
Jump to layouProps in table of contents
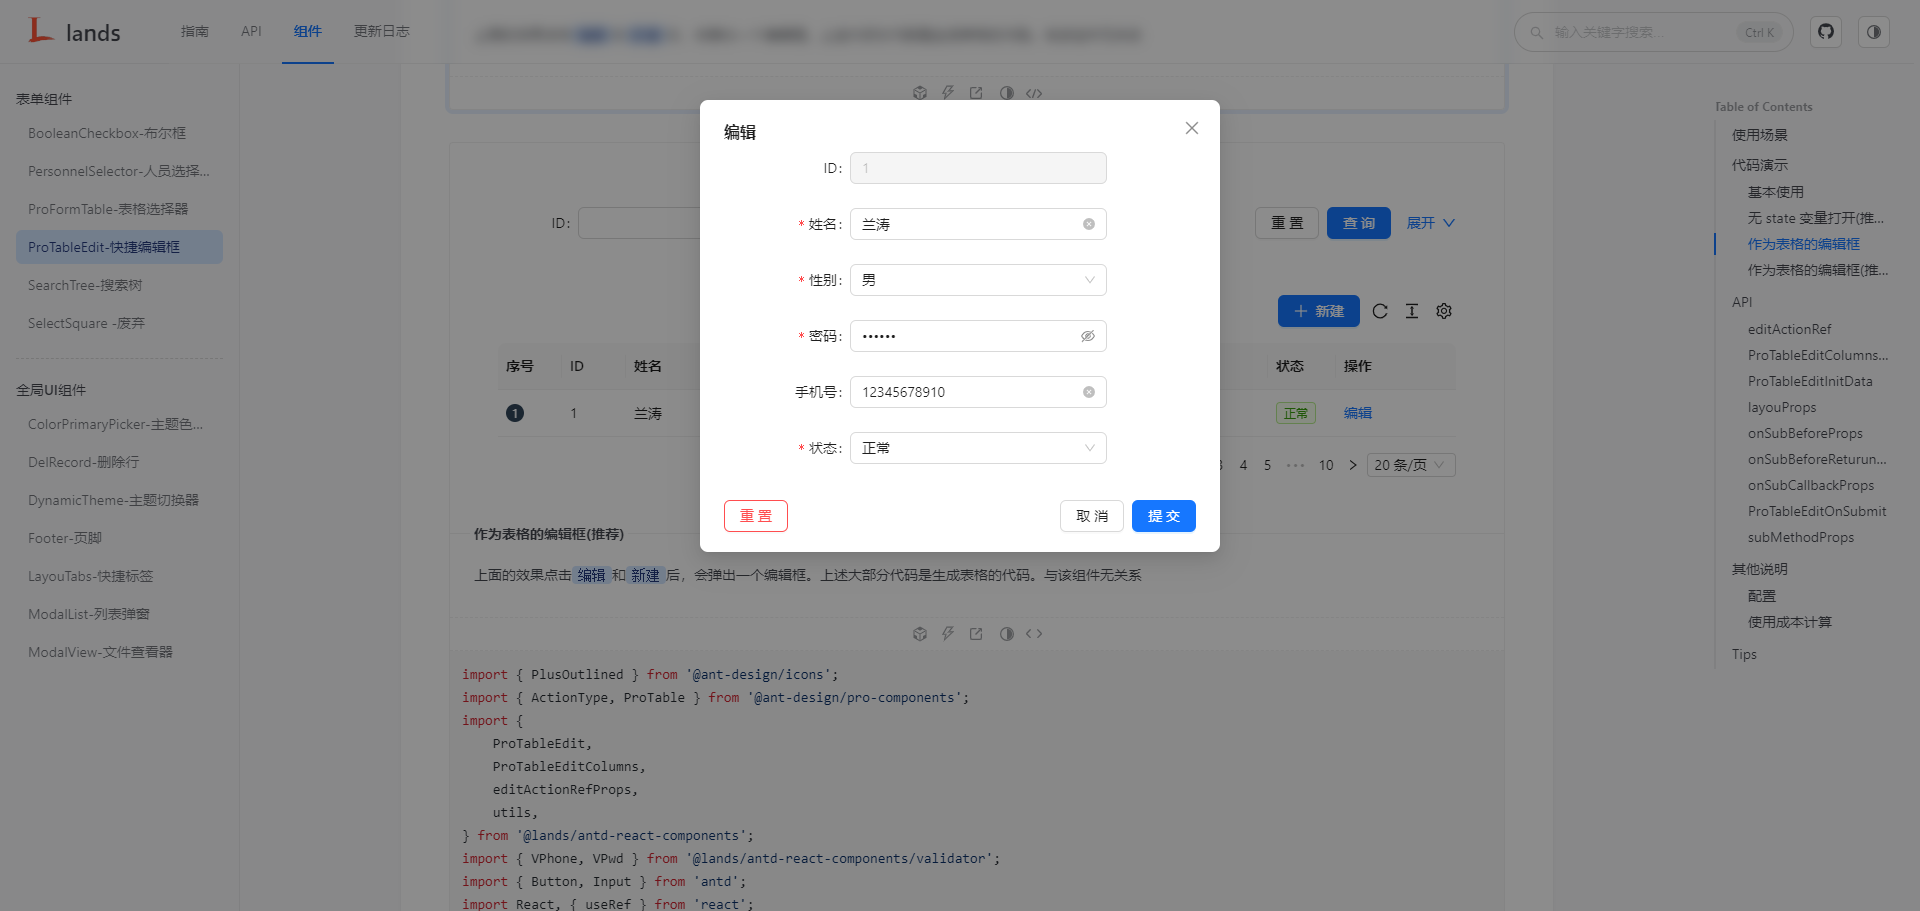click(1781, 407)
